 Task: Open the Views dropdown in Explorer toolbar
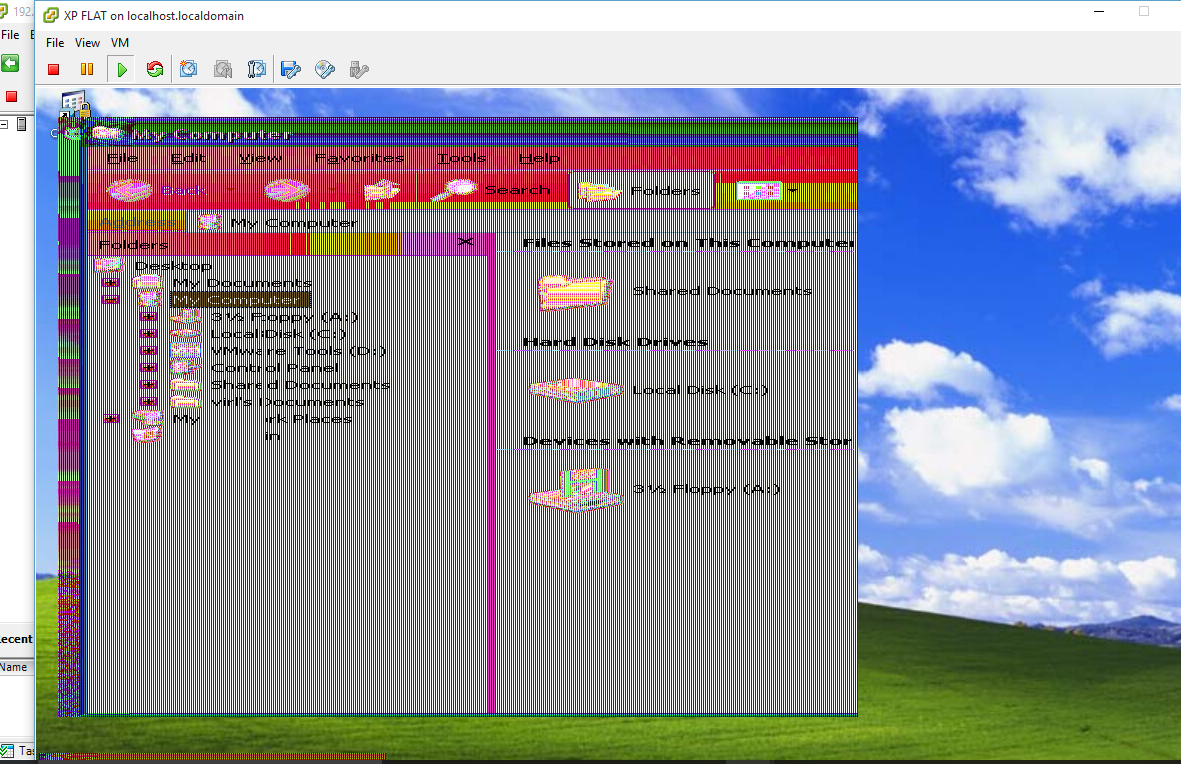(767, 191)
